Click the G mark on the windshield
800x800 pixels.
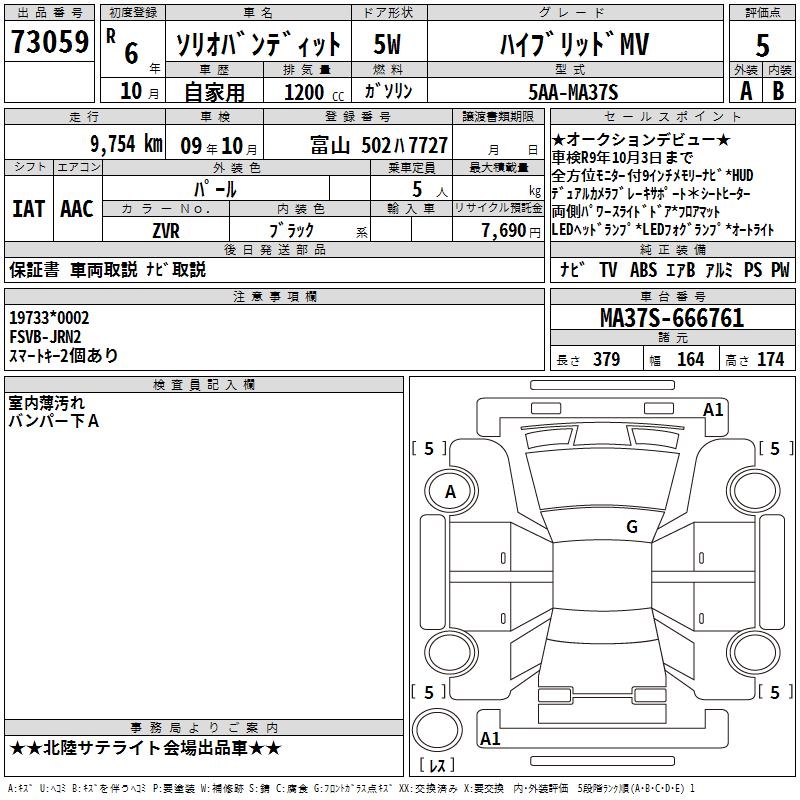coord(632,527)
